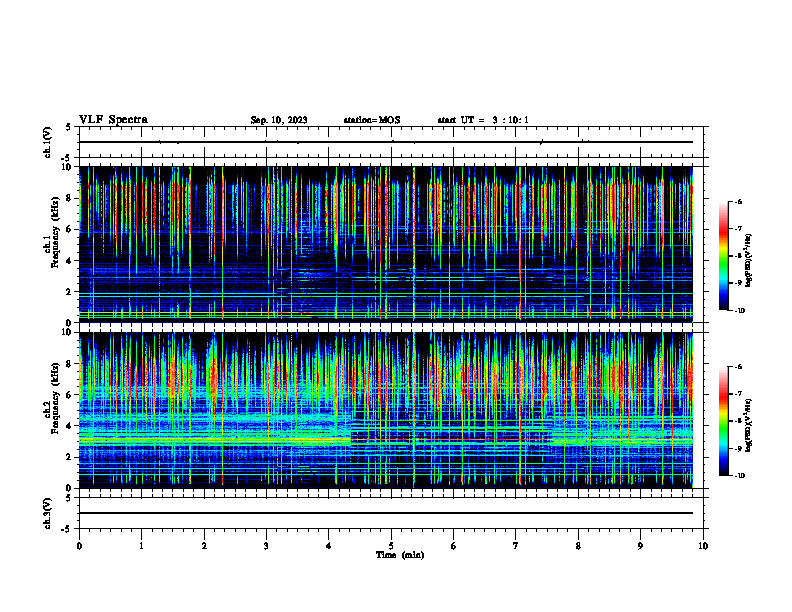The height and width of the screenshot is (612, 792).
Task: Click the "1" tick on the time axis
Action: 141,546
